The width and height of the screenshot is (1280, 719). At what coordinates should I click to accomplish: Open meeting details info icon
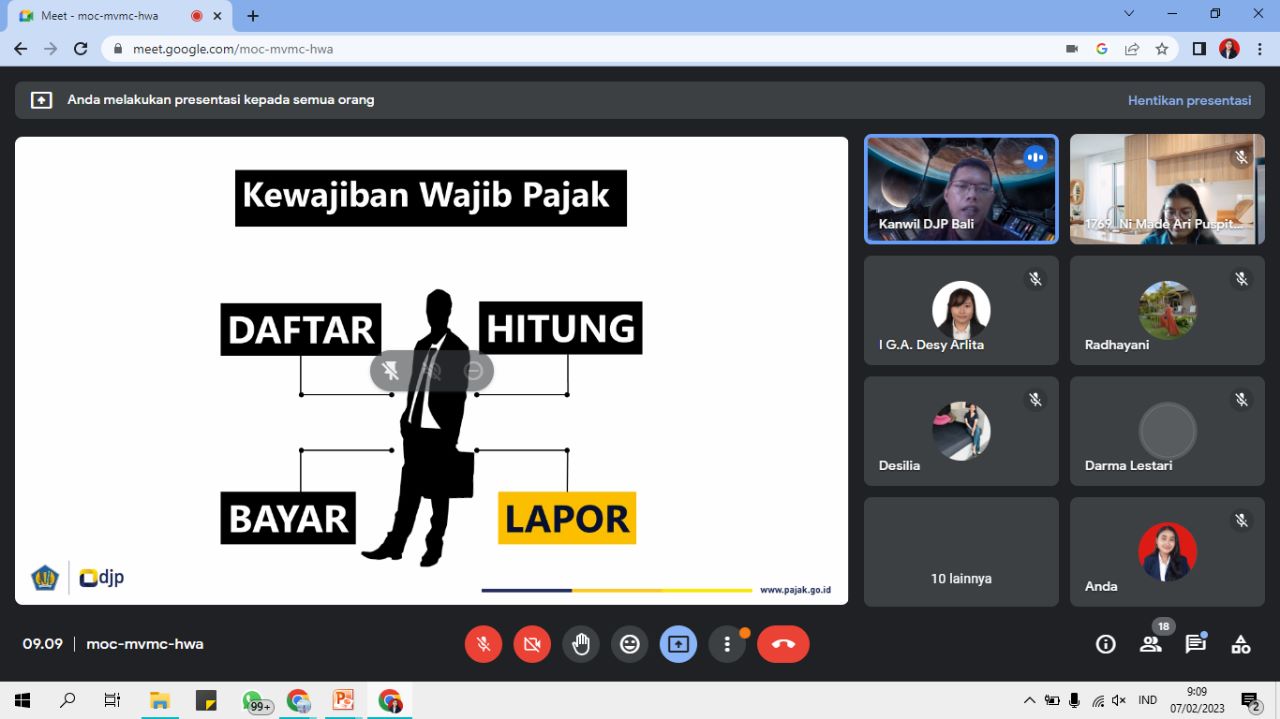[1106, 645]
